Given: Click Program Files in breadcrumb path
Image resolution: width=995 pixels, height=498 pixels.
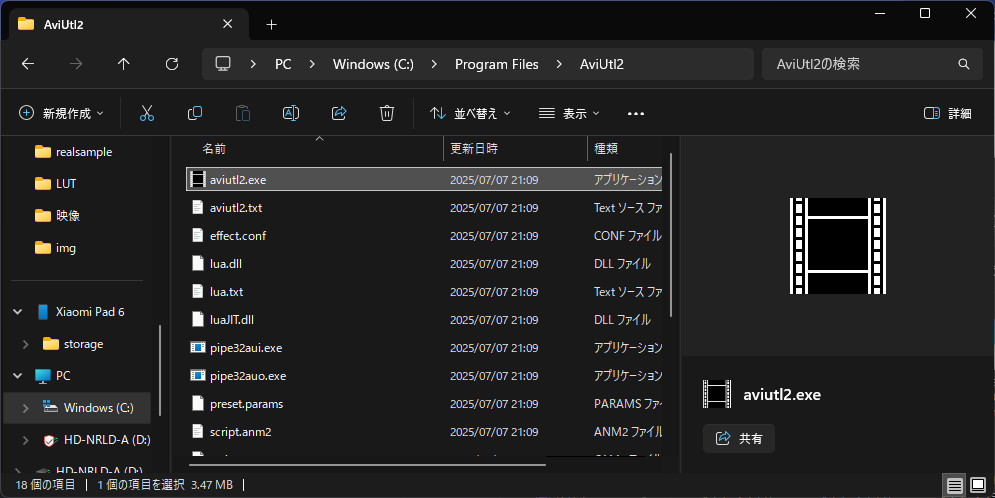Looking at the screenshot, I should coord(497,64).
